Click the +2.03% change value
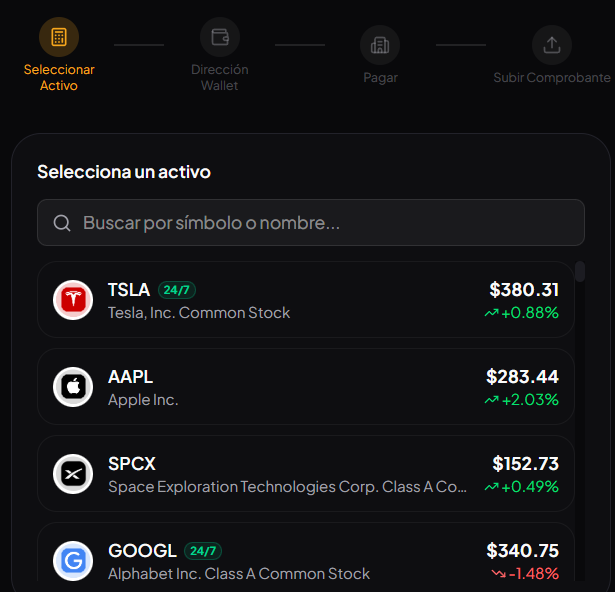 pyautogui.click(x=530, y=400)
